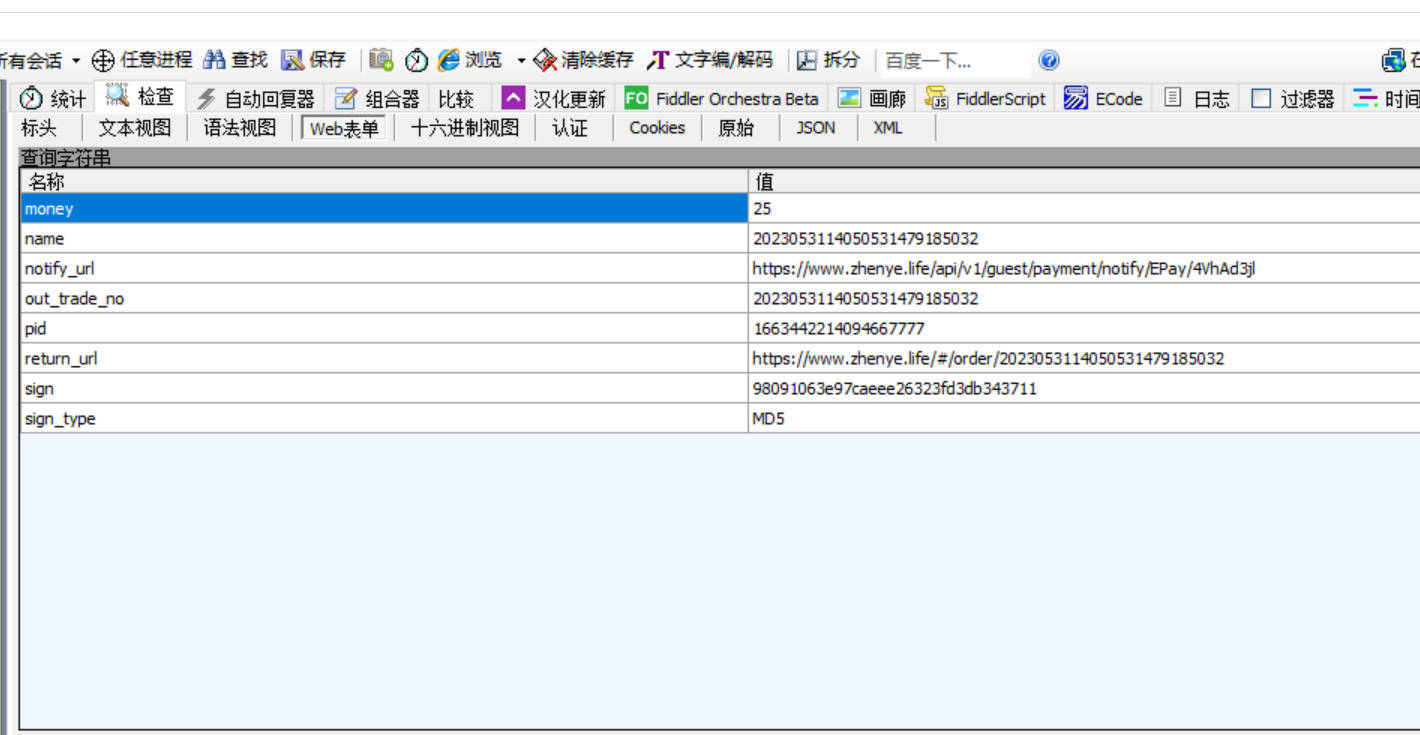Open the AutoResponder (自动回复器) tab
Image resolution: width=1420 pixels, height=735 pixels.
[x=255, y=98]
